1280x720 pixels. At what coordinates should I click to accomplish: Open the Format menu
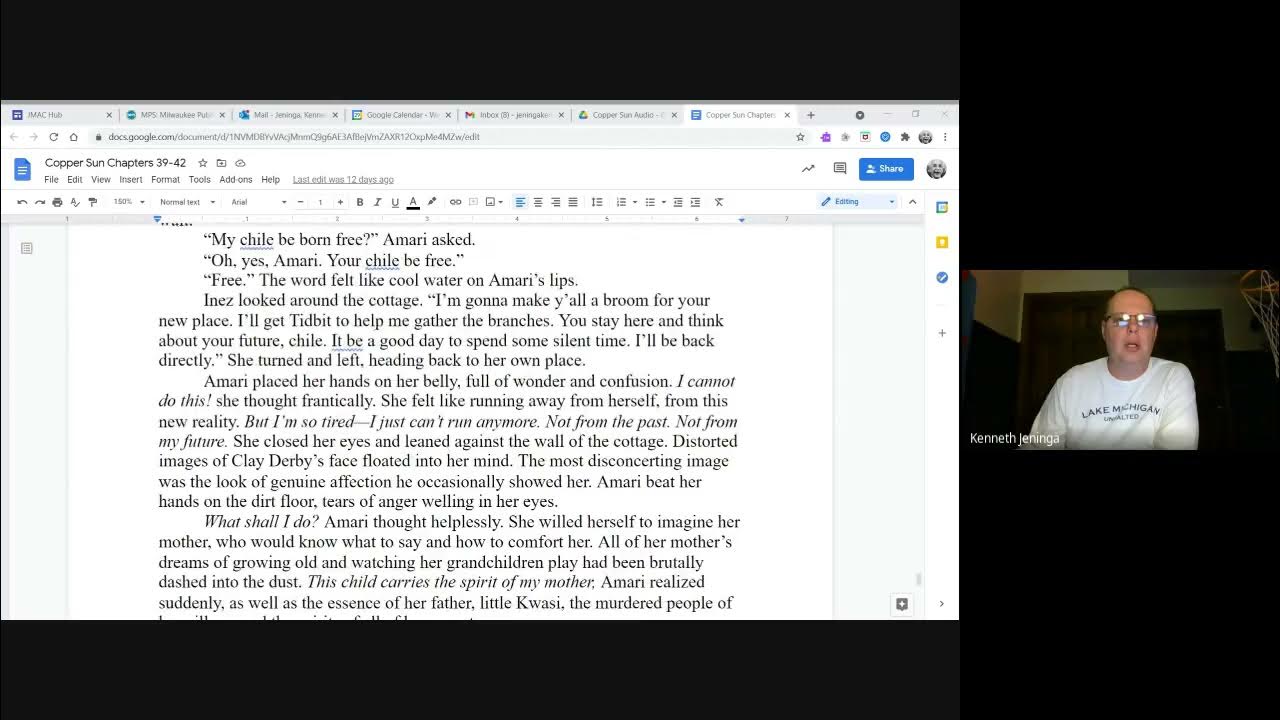(165, 180)
